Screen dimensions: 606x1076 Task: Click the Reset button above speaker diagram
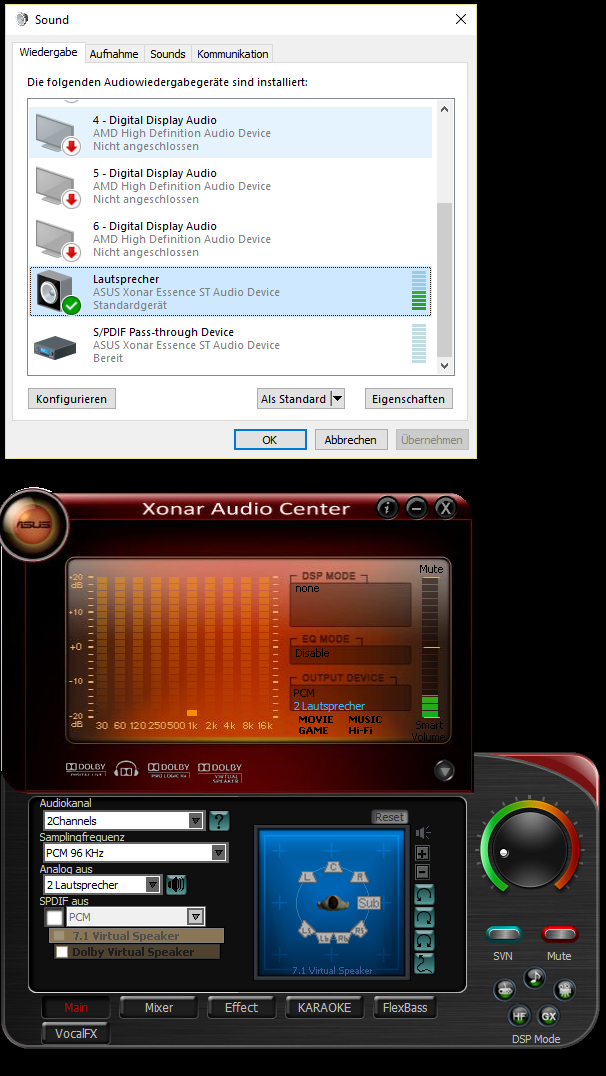pos(389,817)
